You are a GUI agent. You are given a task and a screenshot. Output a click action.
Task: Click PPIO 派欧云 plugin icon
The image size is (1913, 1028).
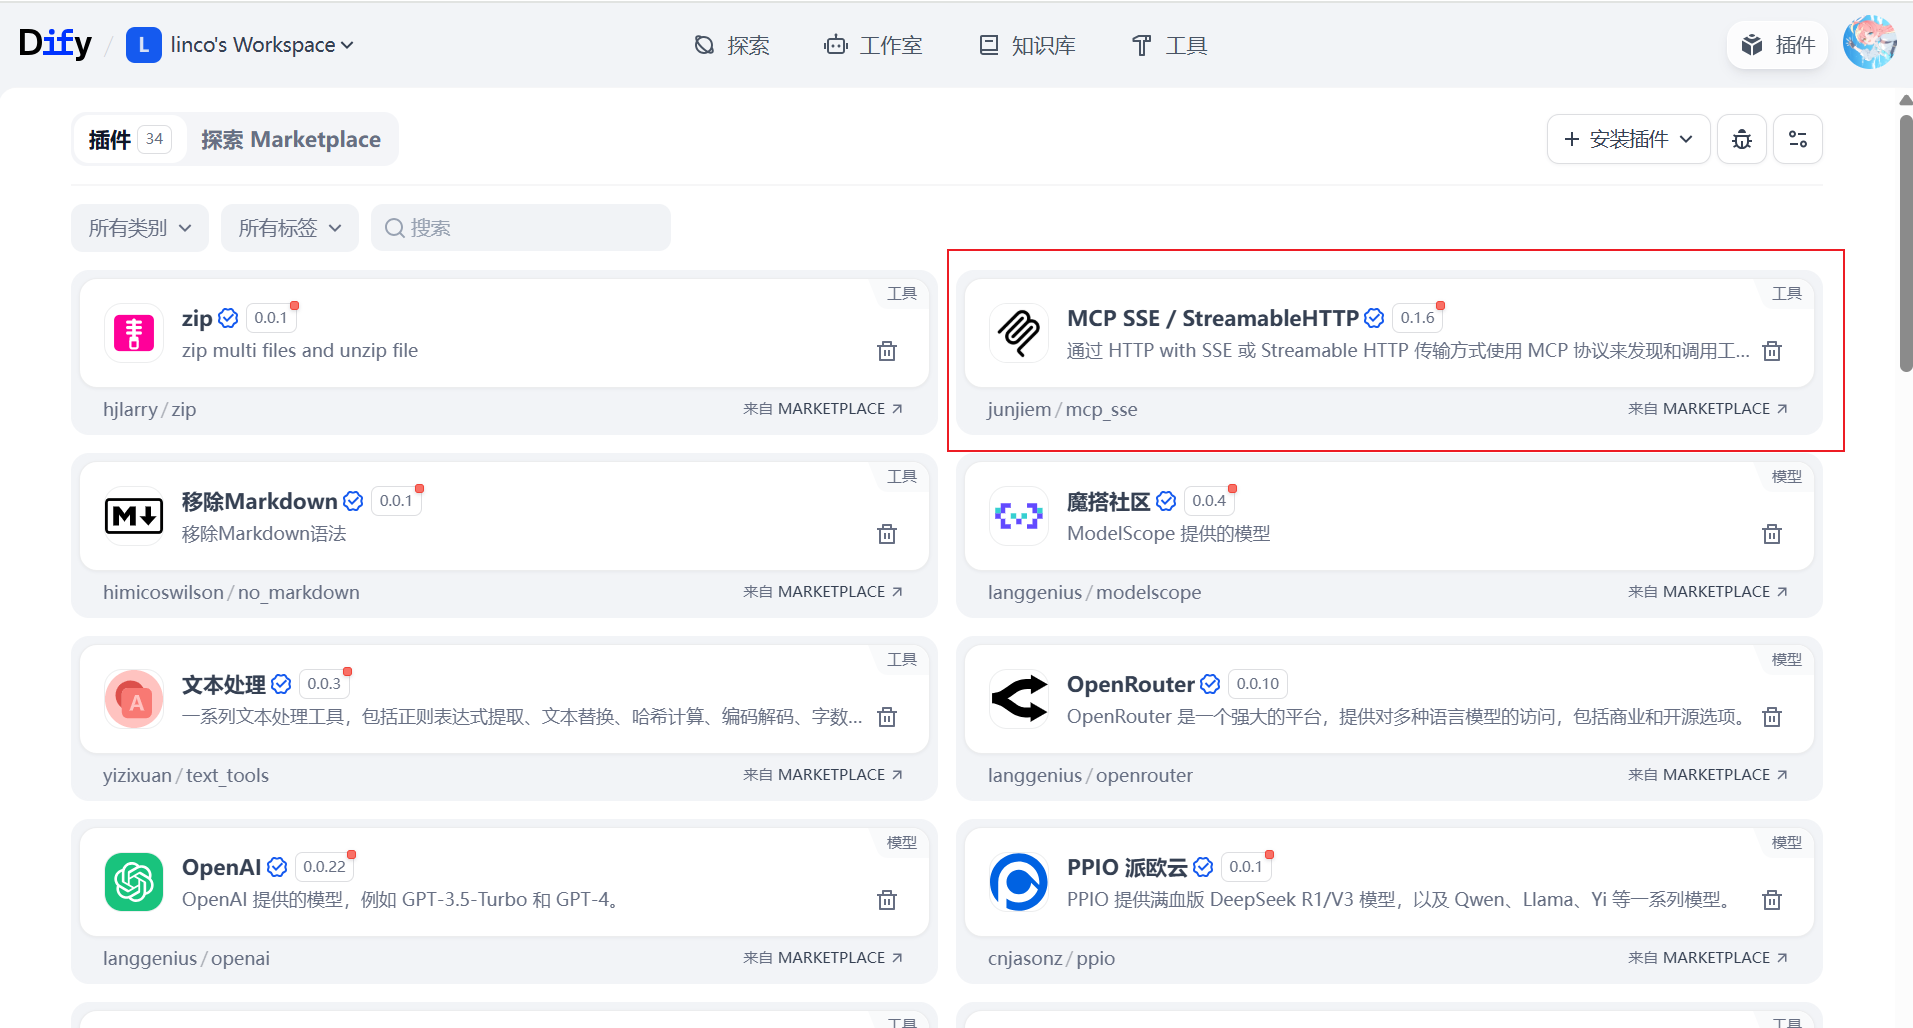click(1019, 882)
